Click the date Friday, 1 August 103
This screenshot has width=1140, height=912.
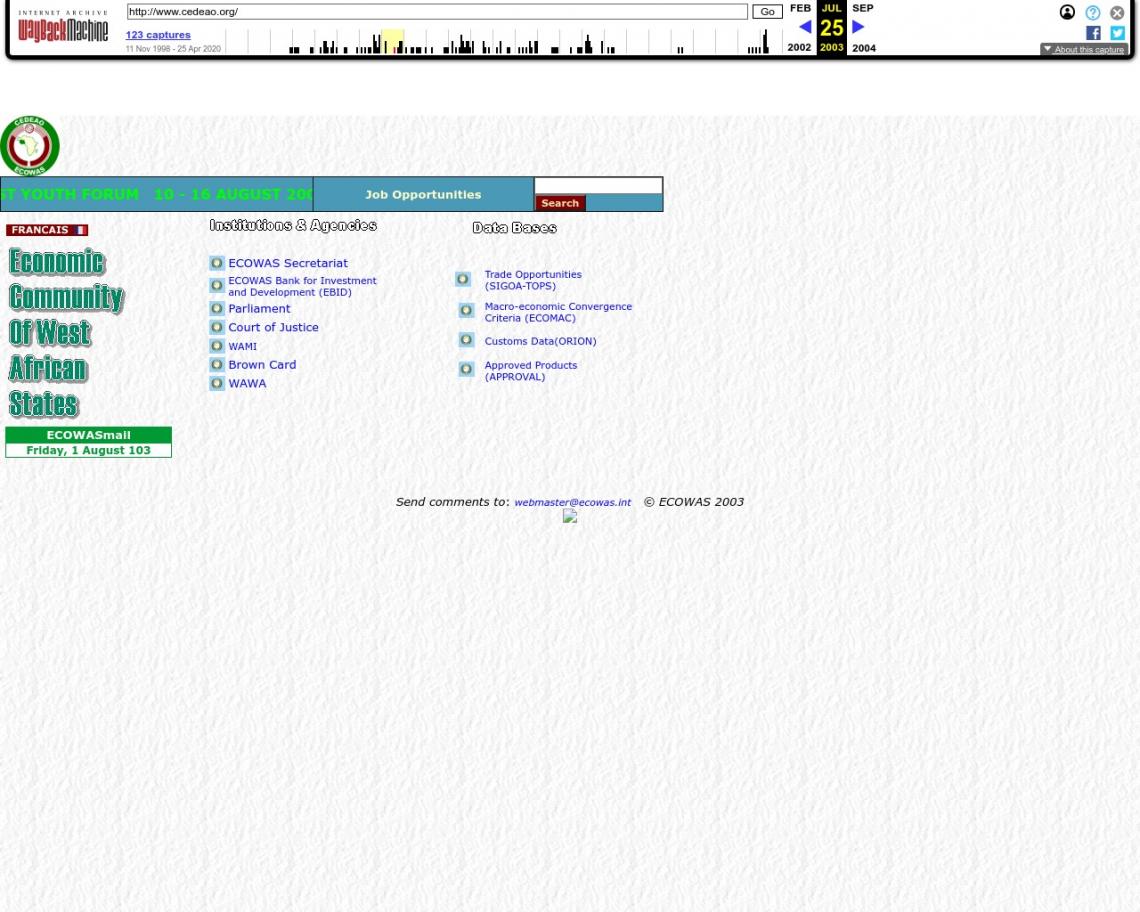pos(89,450)
